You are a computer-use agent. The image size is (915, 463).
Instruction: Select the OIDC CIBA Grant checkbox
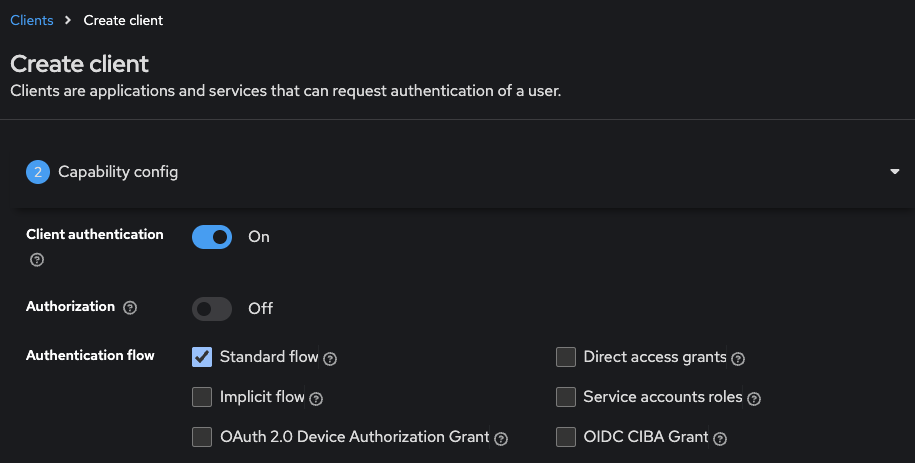coord(566,437)
